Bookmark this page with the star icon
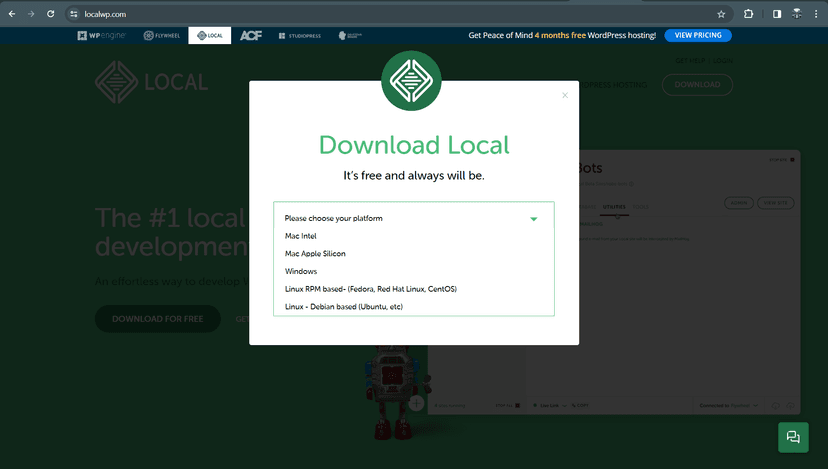Viewport: 828px width, 469px height. pyautogui.click(x=721, y=14)
